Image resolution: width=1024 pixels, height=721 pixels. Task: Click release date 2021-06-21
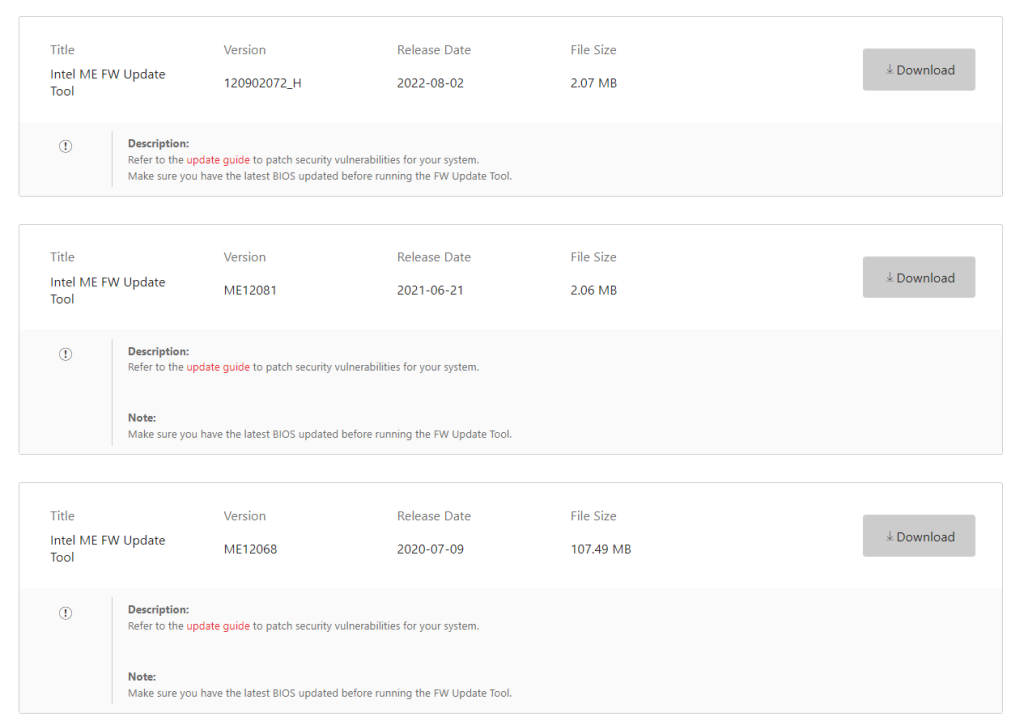(x=430, y=291)
